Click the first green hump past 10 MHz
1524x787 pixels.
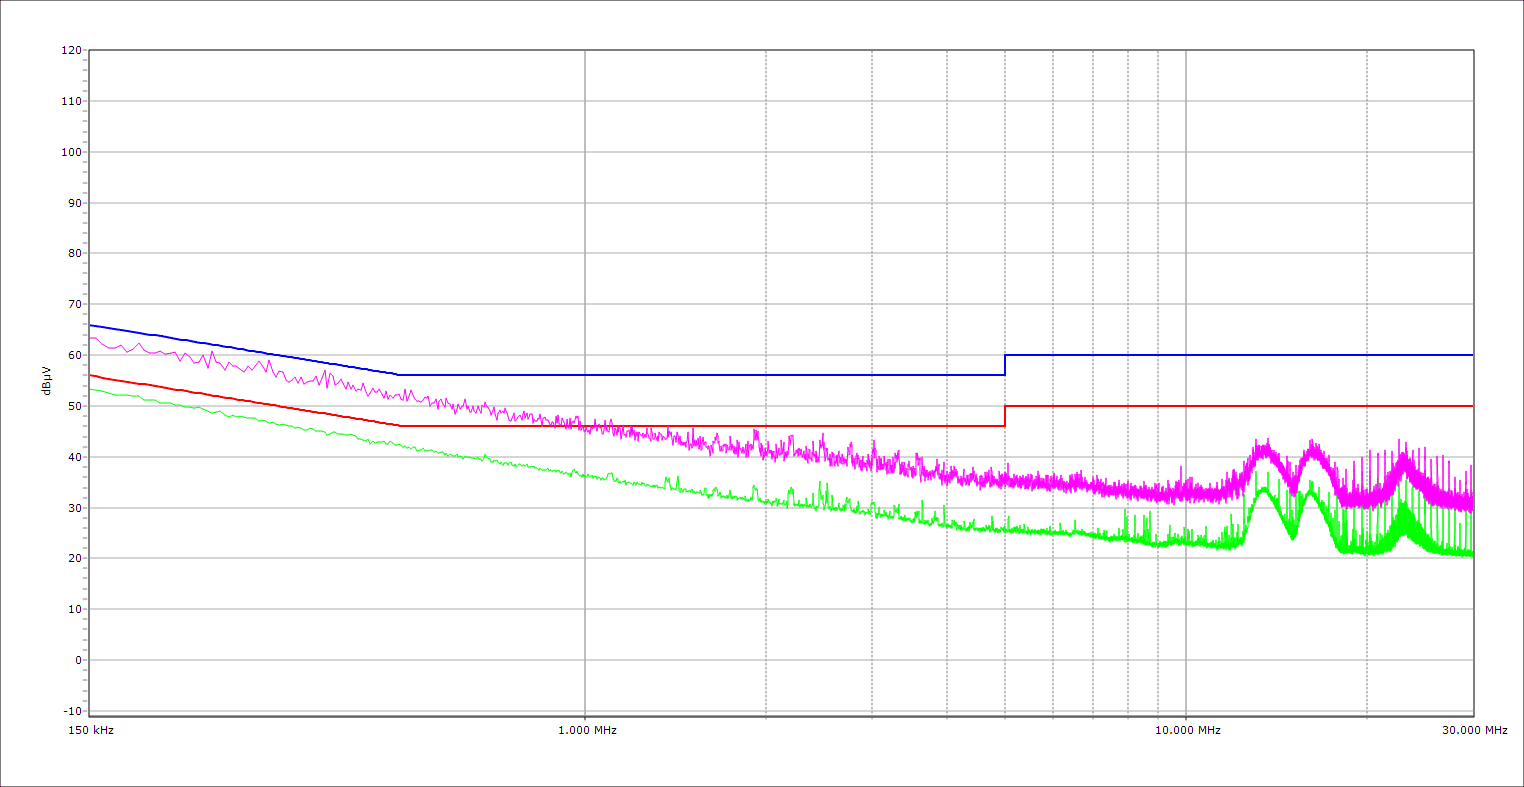[x=1264, y=490]
